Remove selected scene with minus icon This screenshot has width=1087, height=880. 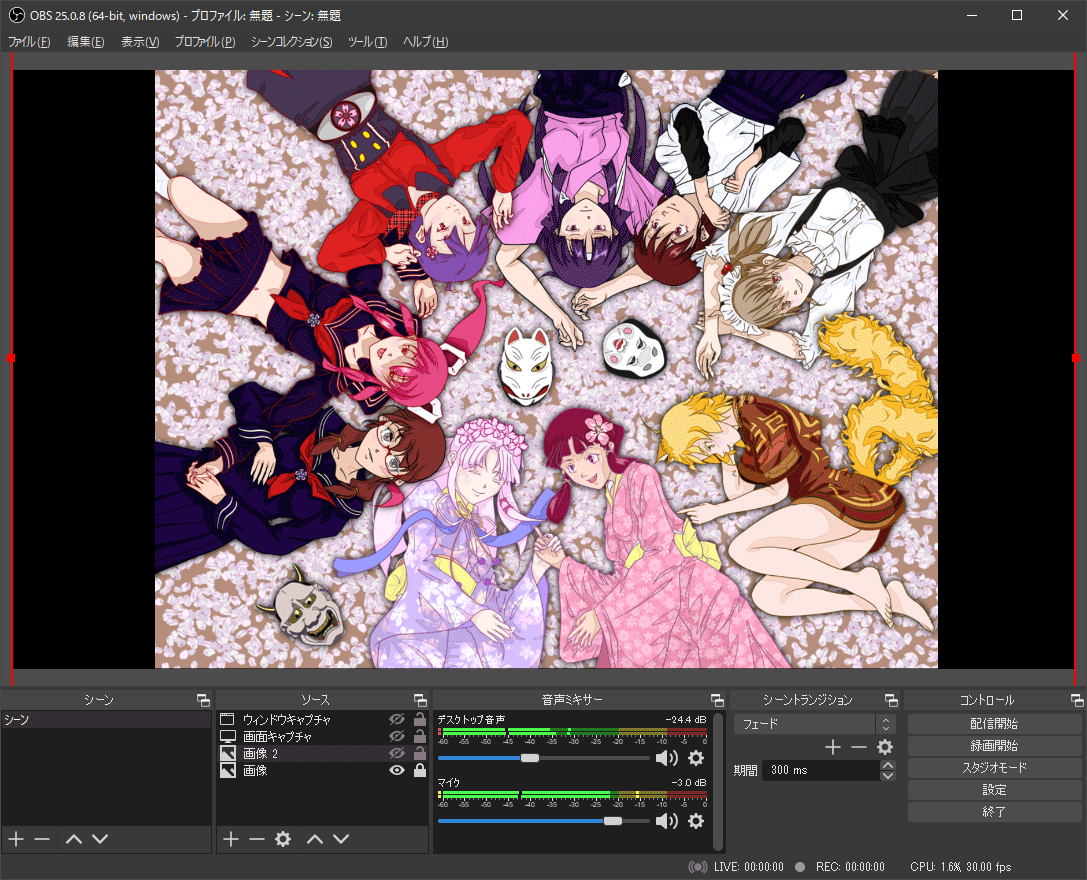pyautogui.click(x=42, y=839)
